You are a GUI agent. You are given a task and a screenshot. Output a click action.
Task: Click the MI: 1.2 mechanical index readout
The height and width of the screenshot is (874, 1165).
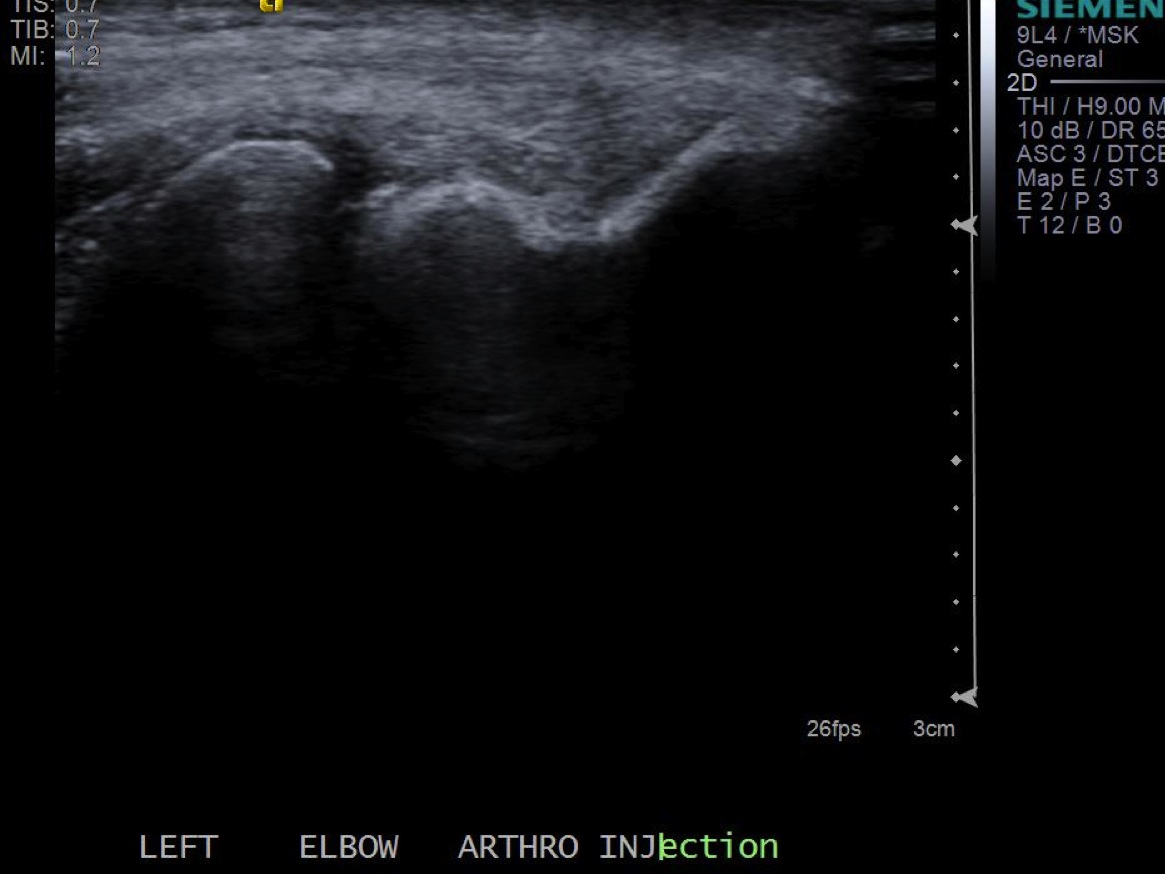pyautogui.click(x=55, y=56)
